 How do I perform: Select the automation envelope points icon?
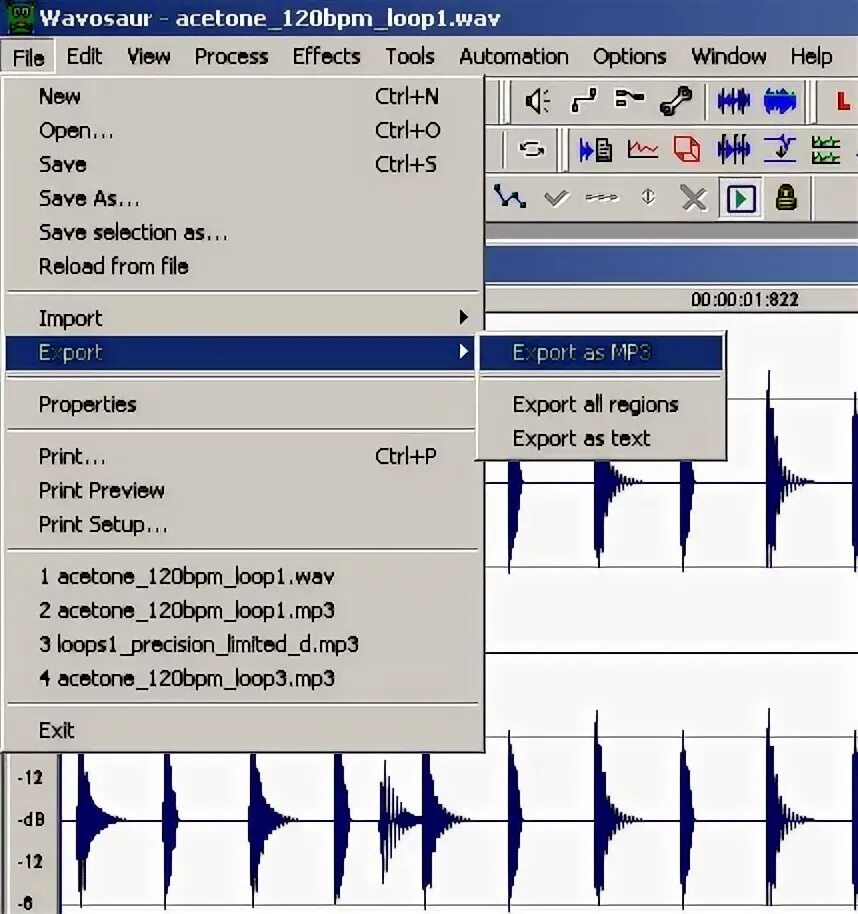click(x=510, y=197)
